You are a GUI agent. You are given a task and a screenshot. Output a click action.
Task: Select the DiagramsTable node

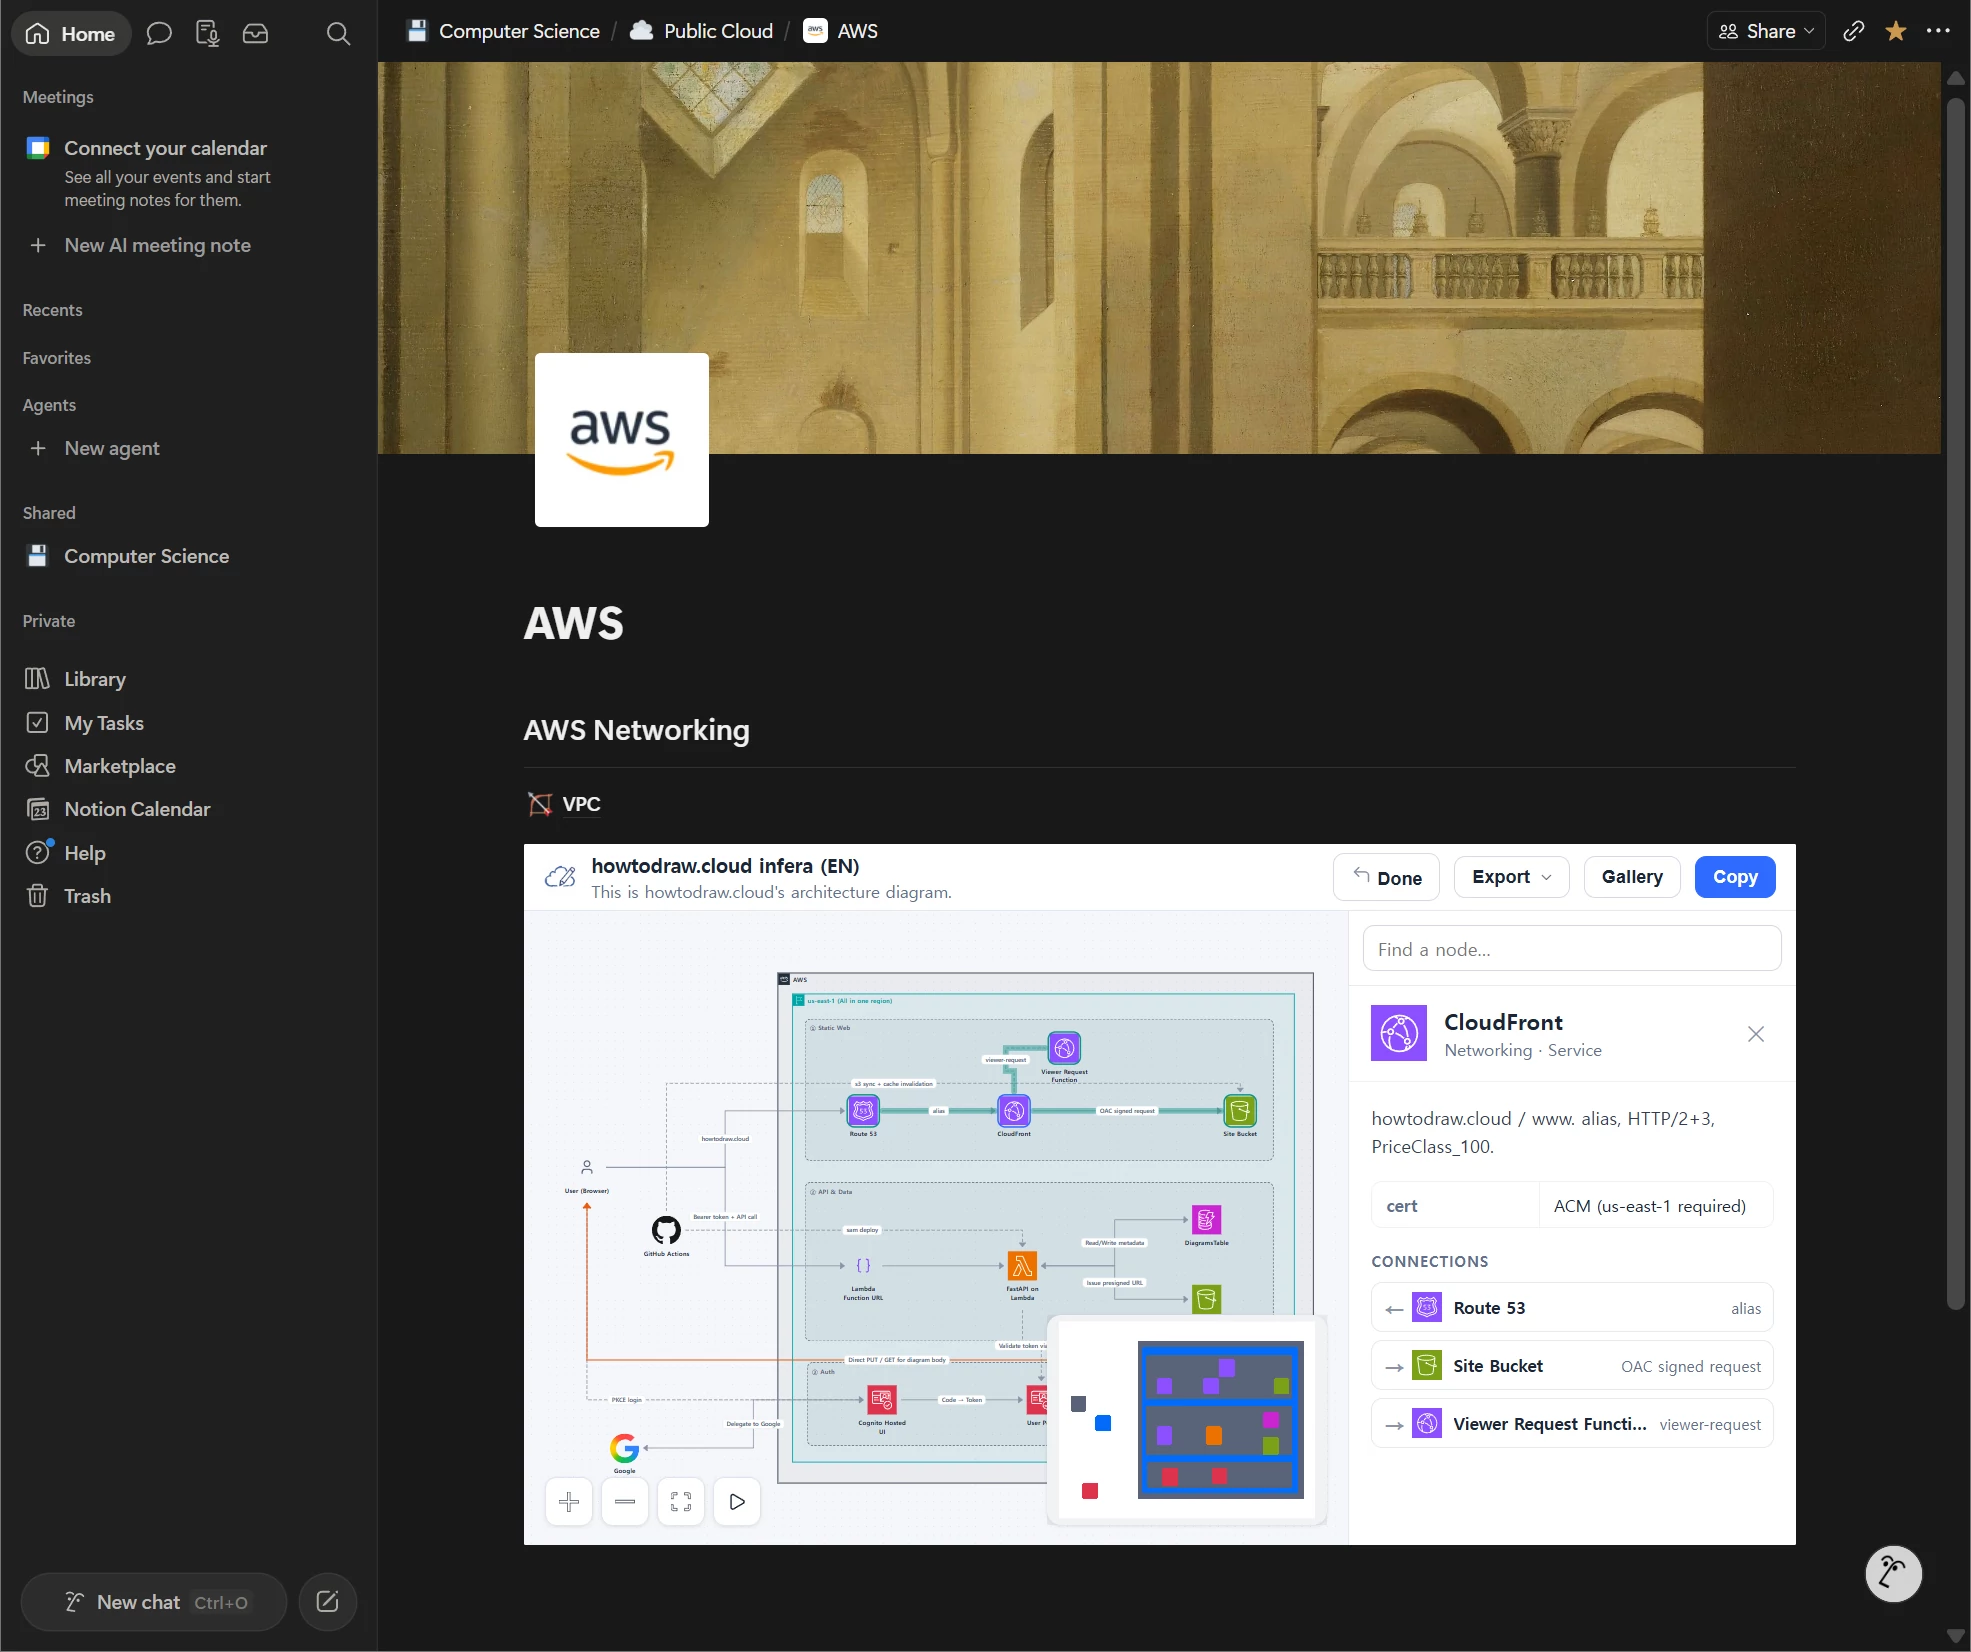coord(1207,1220)
